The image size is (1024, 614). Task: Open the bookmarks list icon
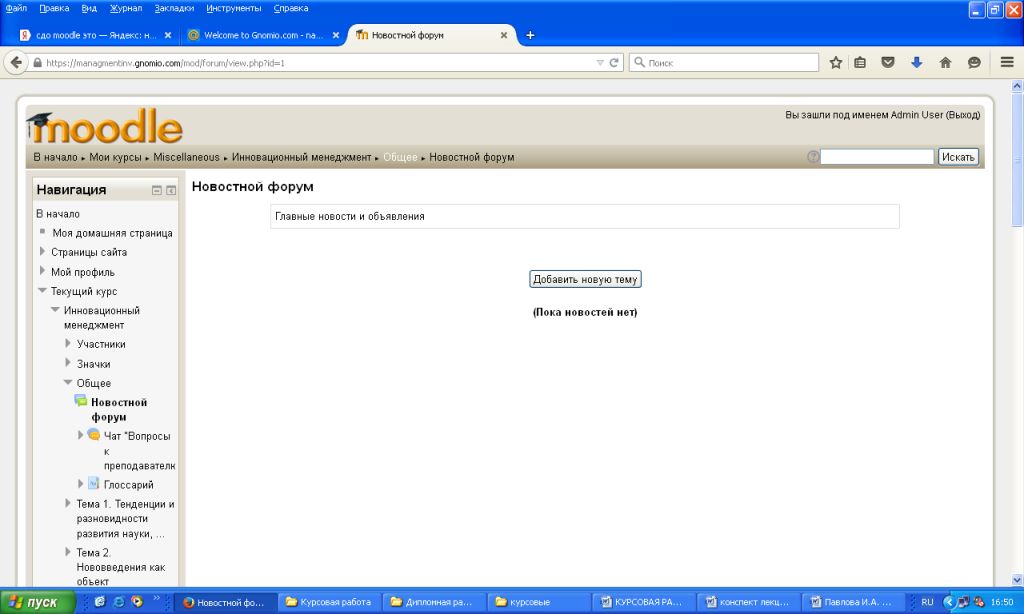point(860,63)
